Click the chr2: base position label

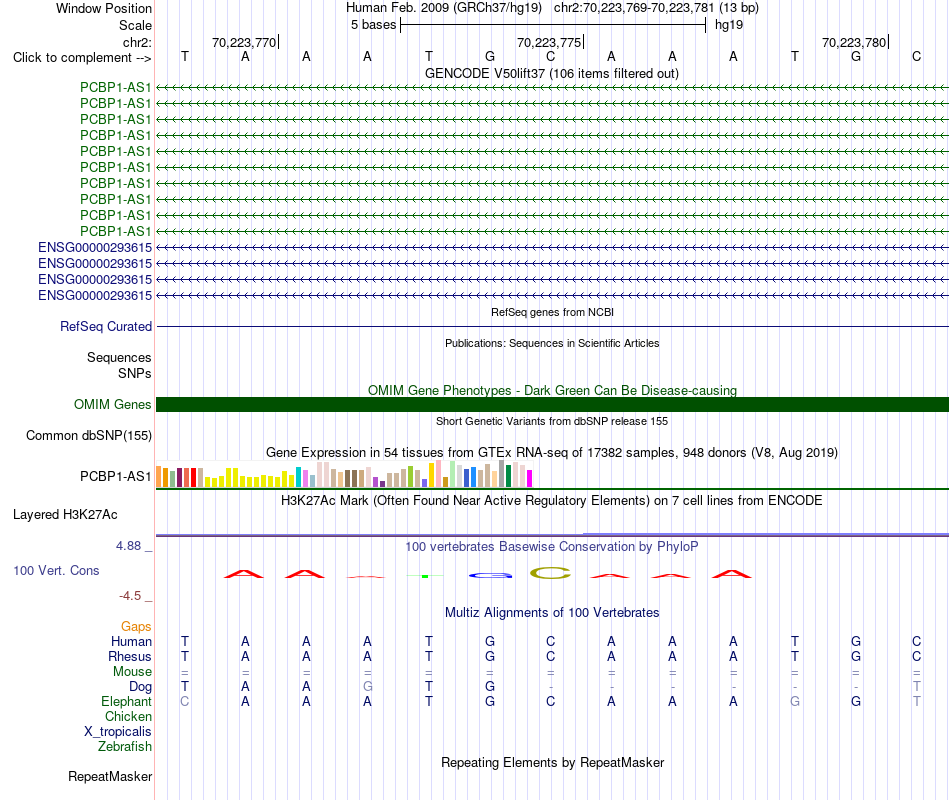point(137,42)
